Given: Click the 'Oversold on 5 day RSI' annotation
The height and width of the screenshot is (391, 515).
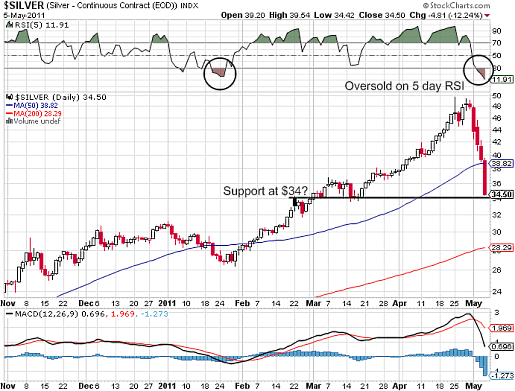Looking at the screenshot, I should 404,86.
